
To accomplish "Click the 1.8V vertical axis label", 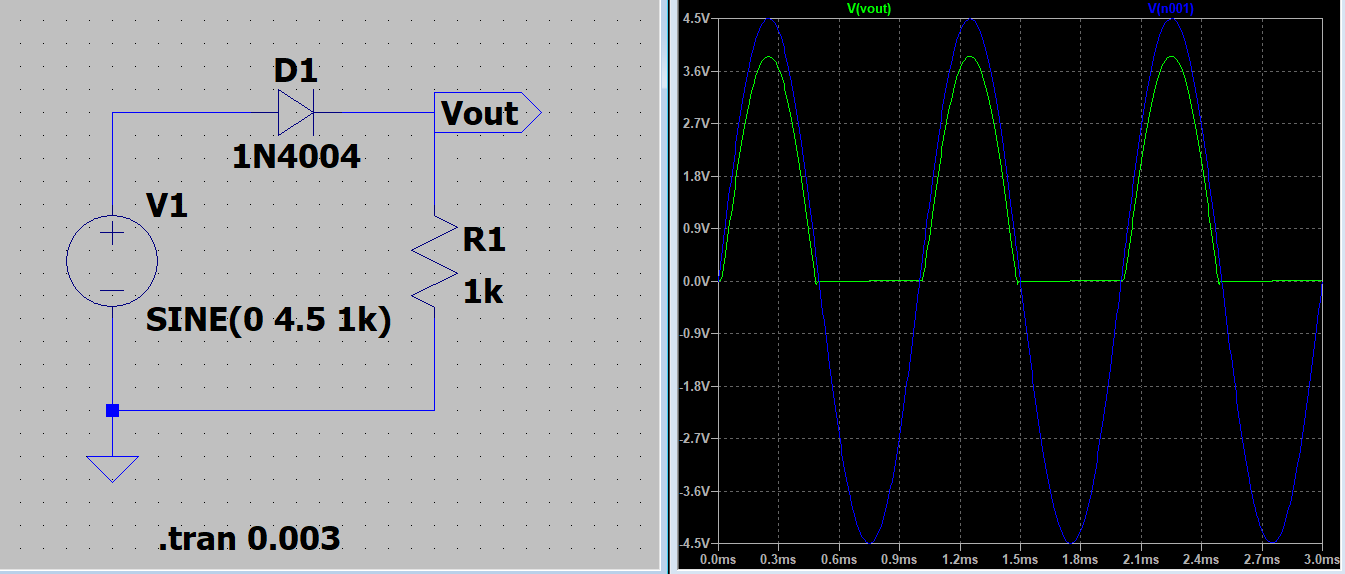I will pos(696,176).
